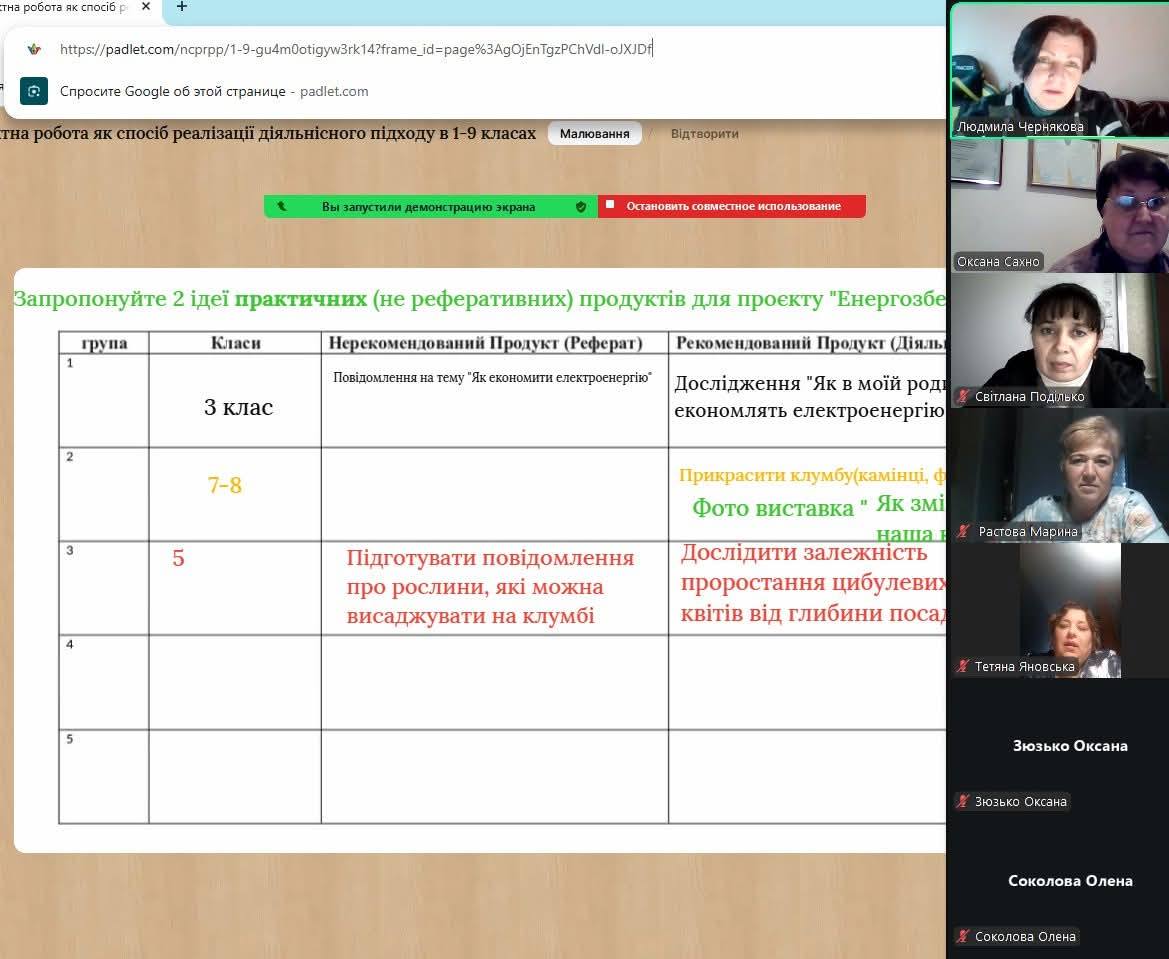Click muted microphone icon for Растова Марина
Screen dimensions: 1169x959
963,532
